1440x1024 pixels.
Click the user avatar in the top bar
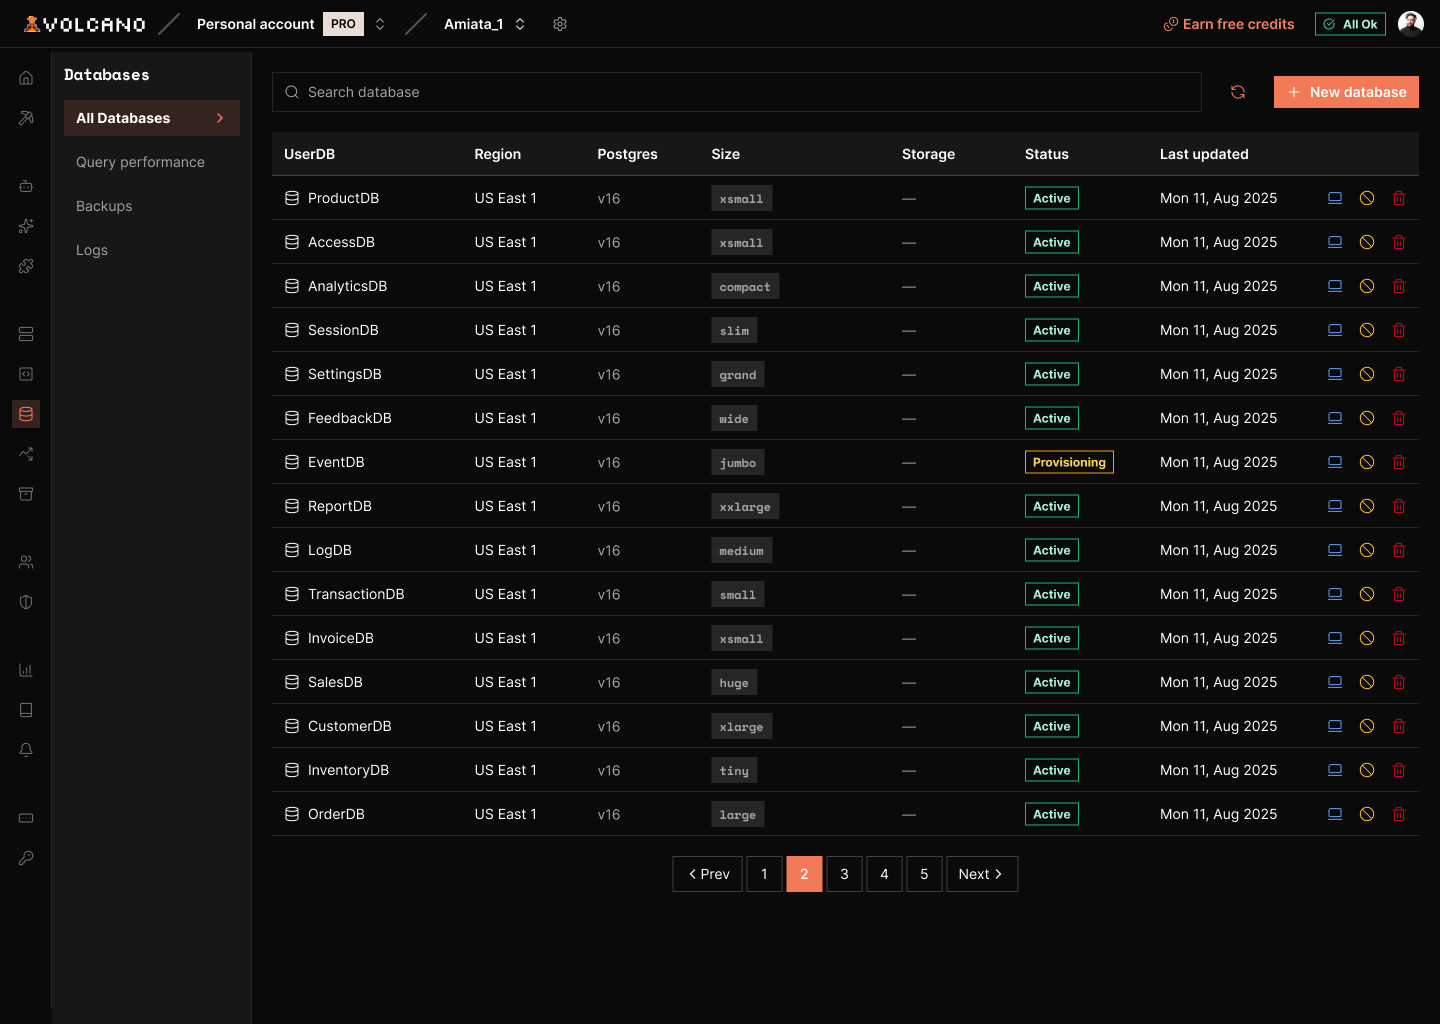(x=1411, y=24)
